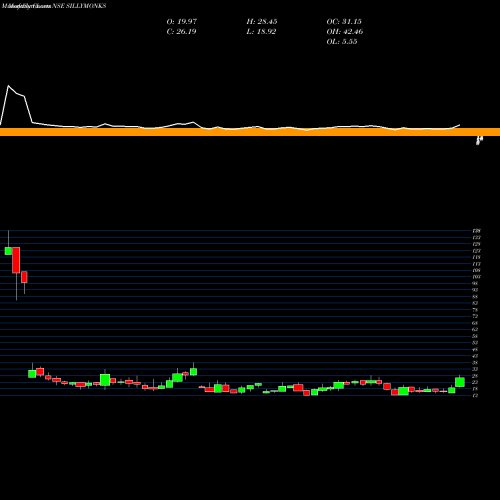Click the latest green candle at chart's right end
This screenshot has width=500, height=500.
[460, 382]
